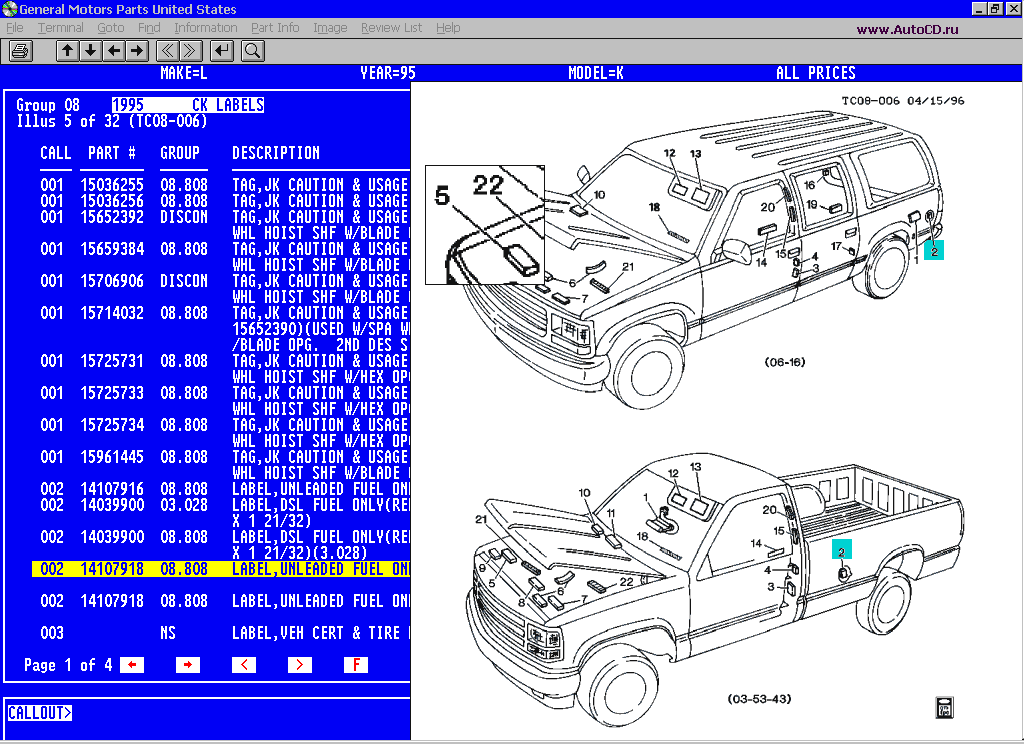
Task: Click 'Illus 5 of 32 (TC08-006)' text
Action: click(112, 121)
